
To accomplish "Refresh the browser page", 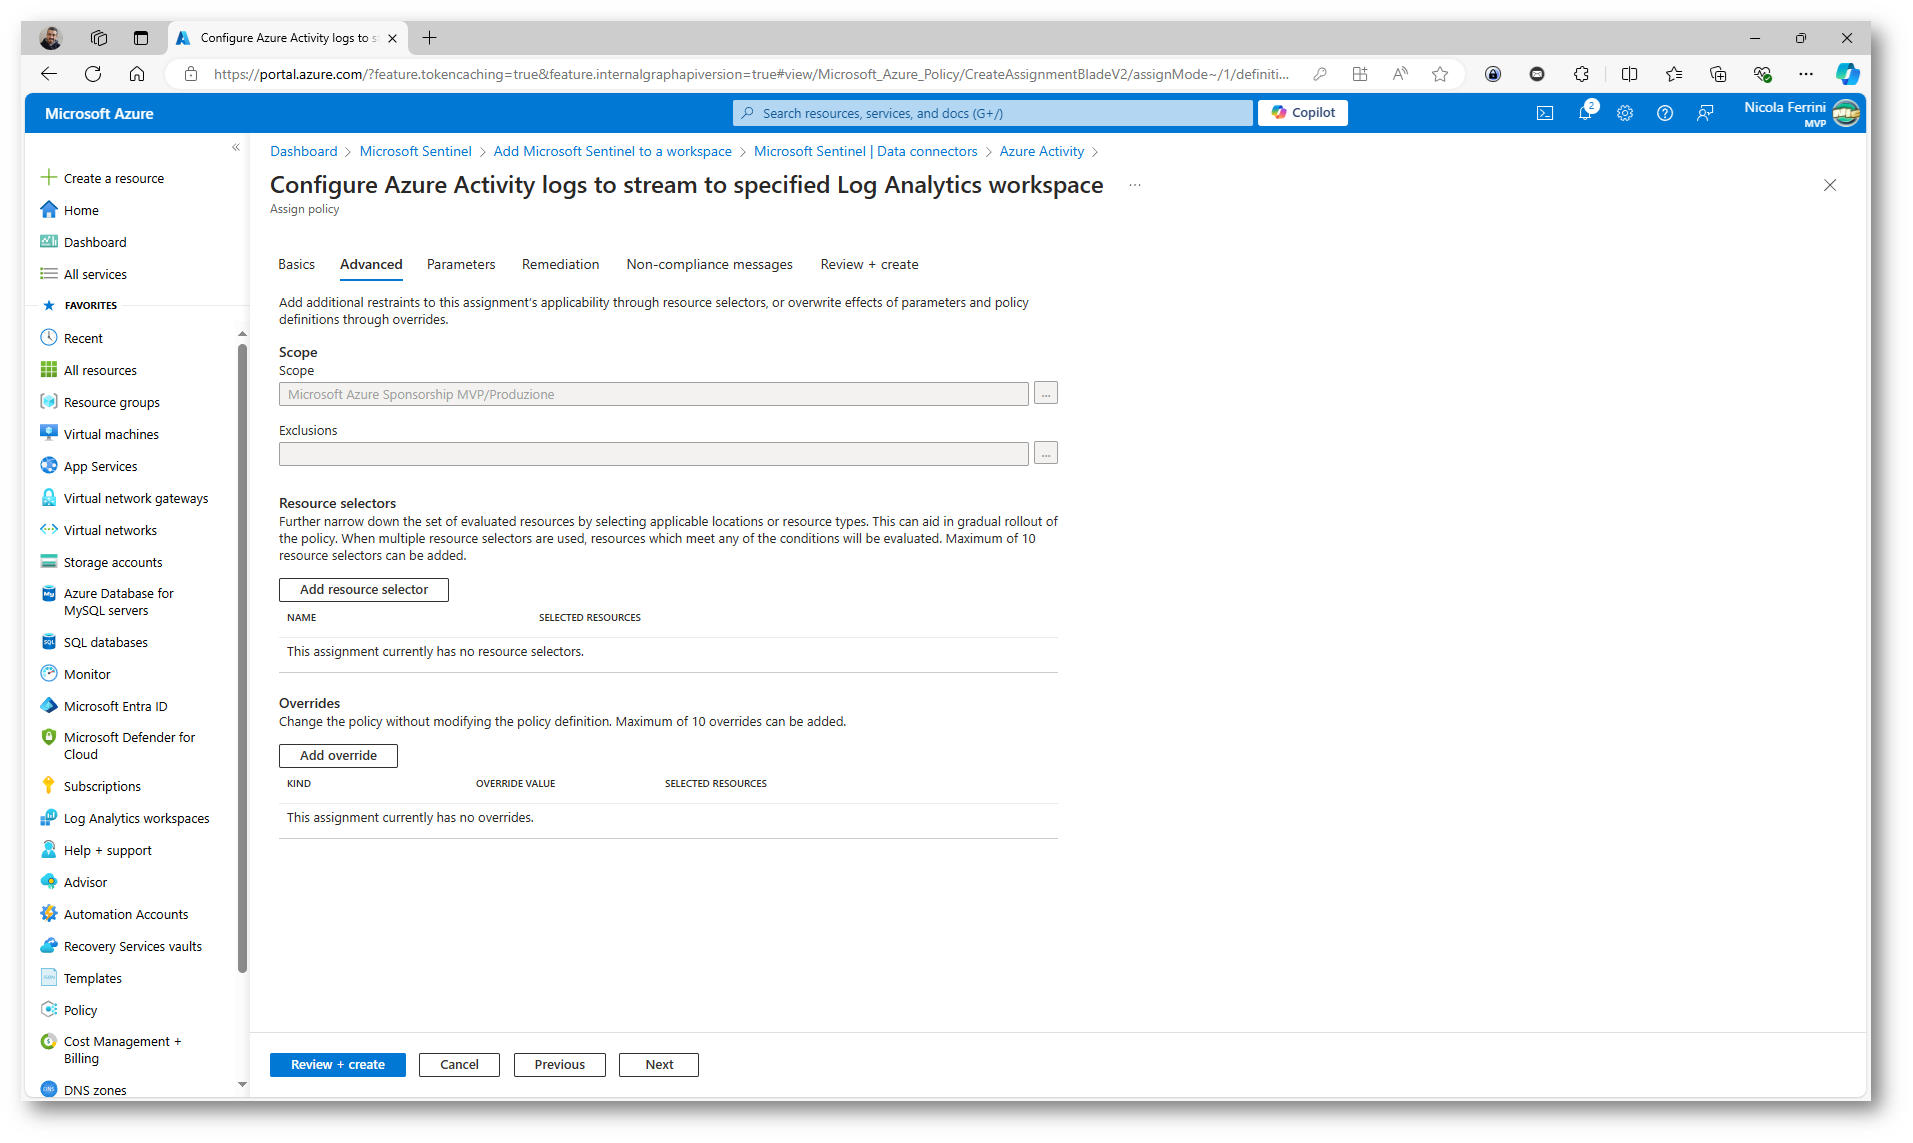I will (93, 74).
